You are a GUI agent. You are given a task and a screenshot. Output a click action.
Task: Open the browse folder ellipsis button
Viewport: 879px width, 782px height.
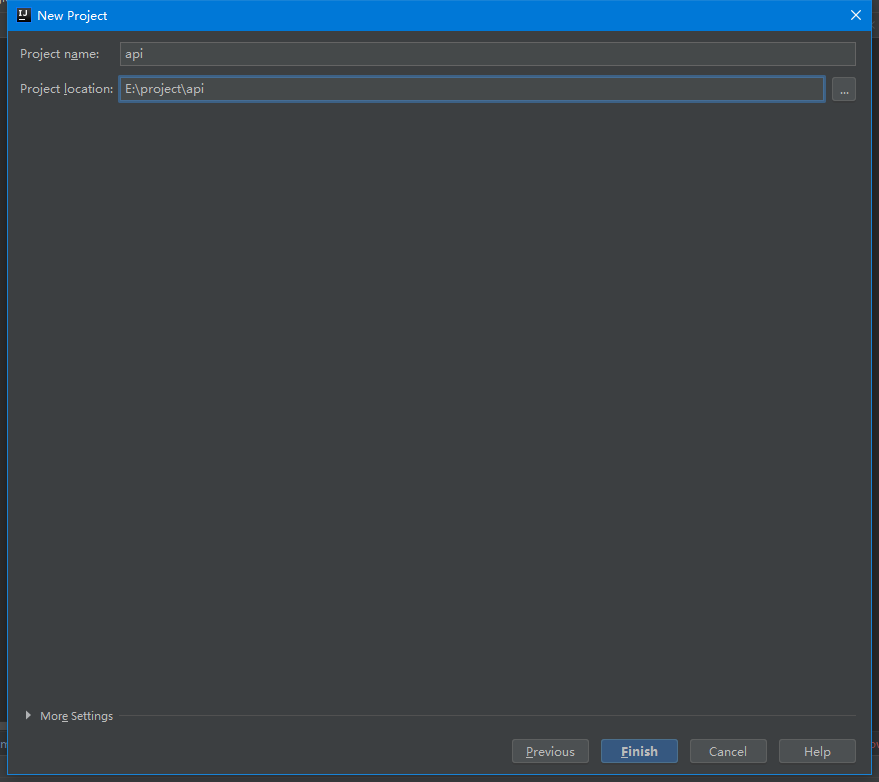pos(844,89)
